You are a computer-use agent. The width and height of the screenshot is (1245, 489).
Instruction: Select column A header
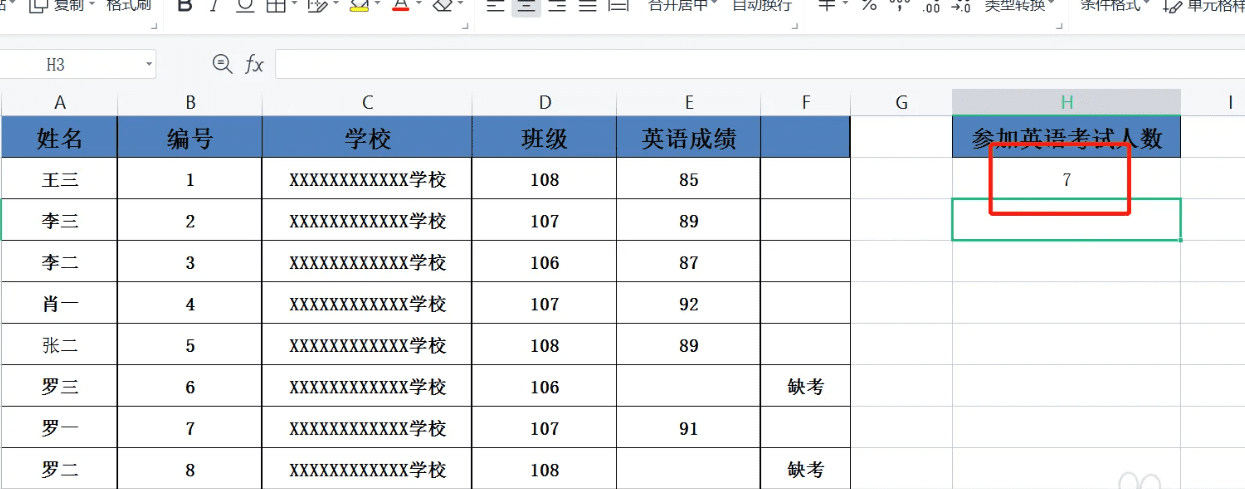pyautogui.click(x=60, y=102)
